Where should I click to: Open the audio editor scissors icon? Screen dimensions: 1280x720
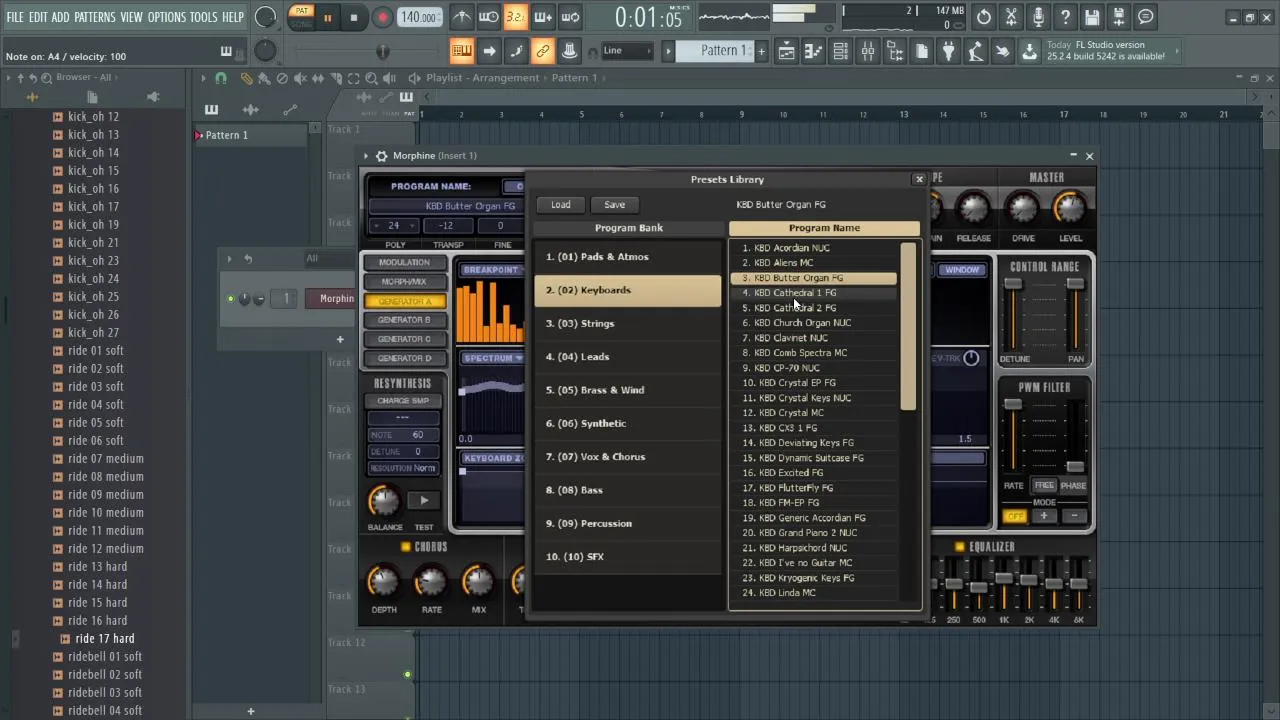(x=1011, y=17)
